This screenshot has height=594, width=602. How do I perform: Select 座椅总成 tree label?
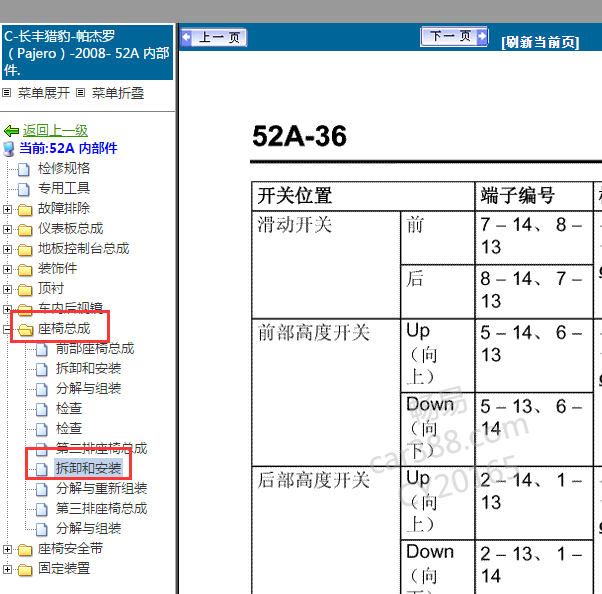coord(64,329)
